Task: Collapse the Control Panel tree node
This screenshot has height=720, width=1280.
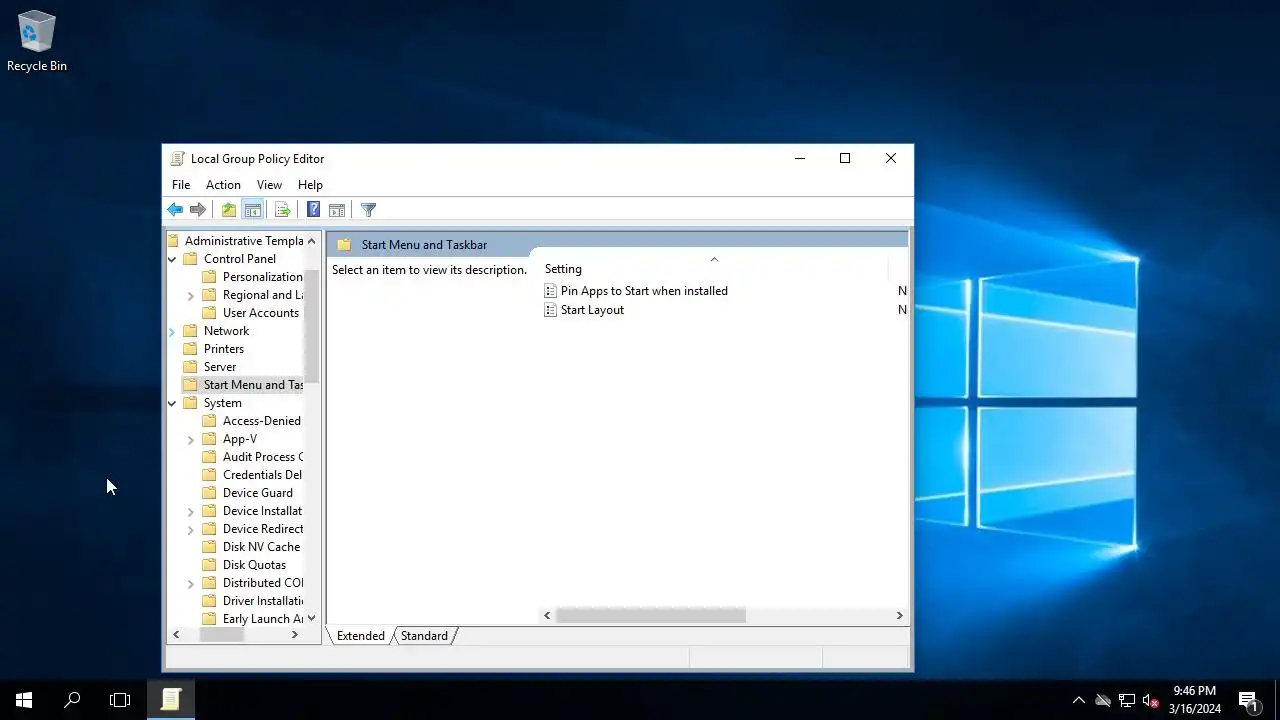Action: click(172, 259)
